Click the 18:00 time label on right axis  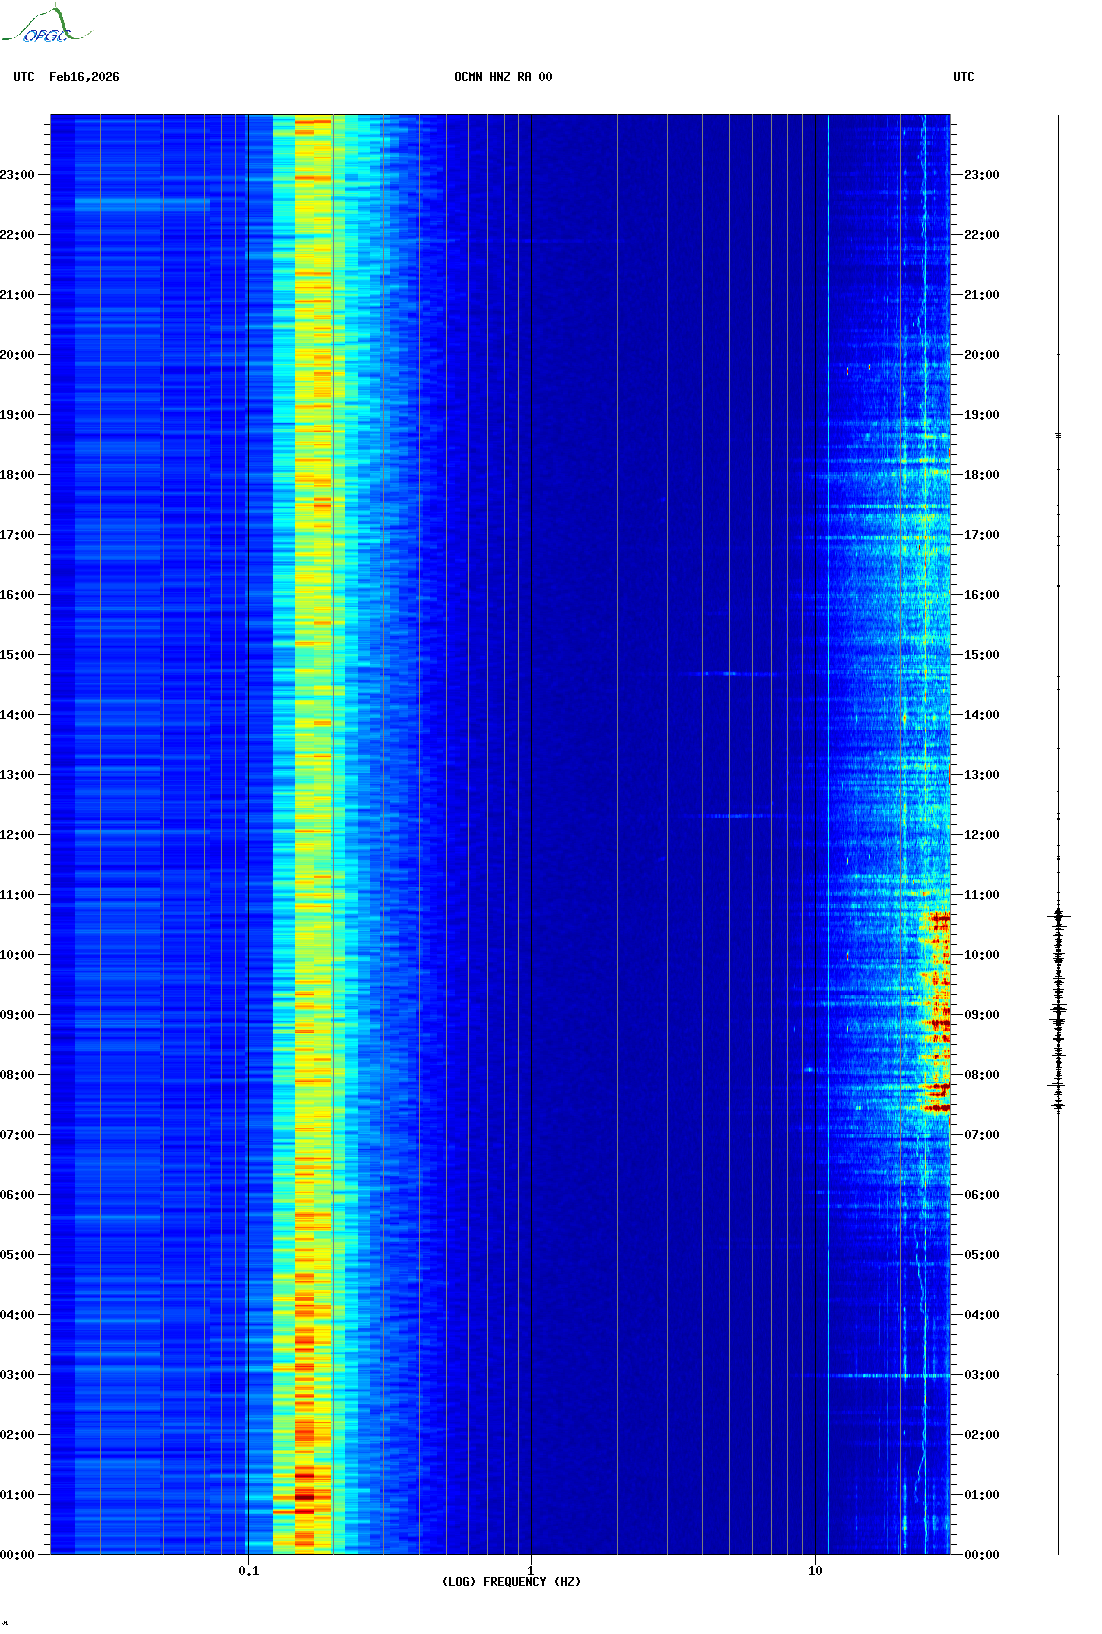pos(981,475)
